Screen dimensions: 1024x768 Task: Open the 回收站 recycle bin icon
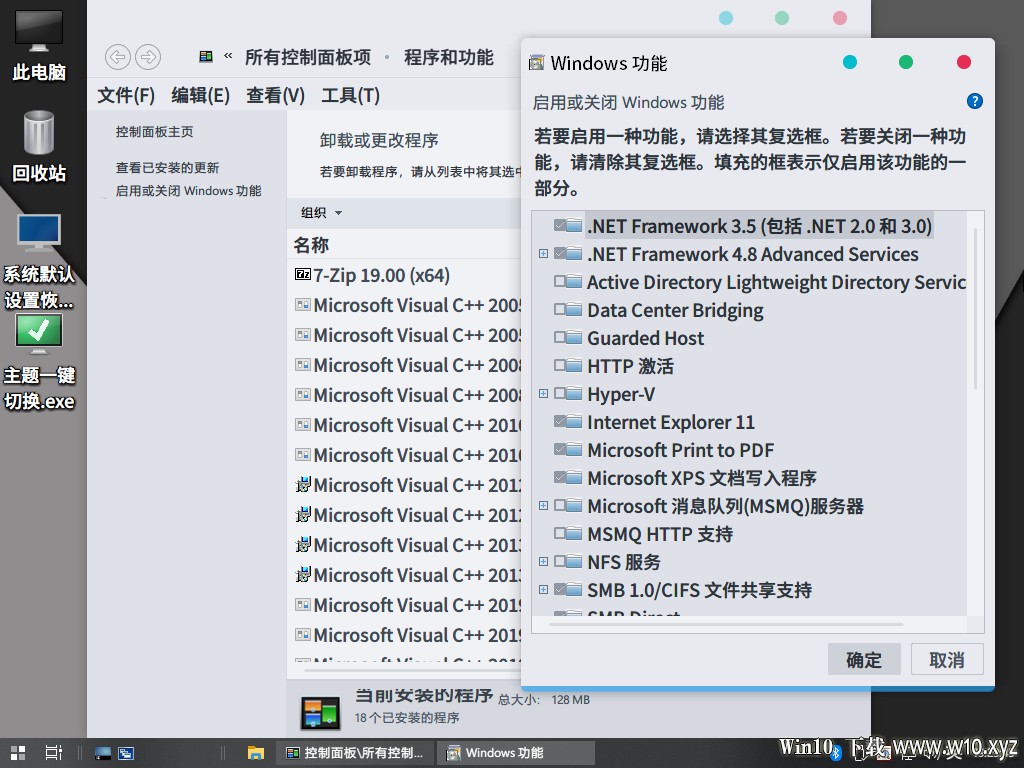39,146
